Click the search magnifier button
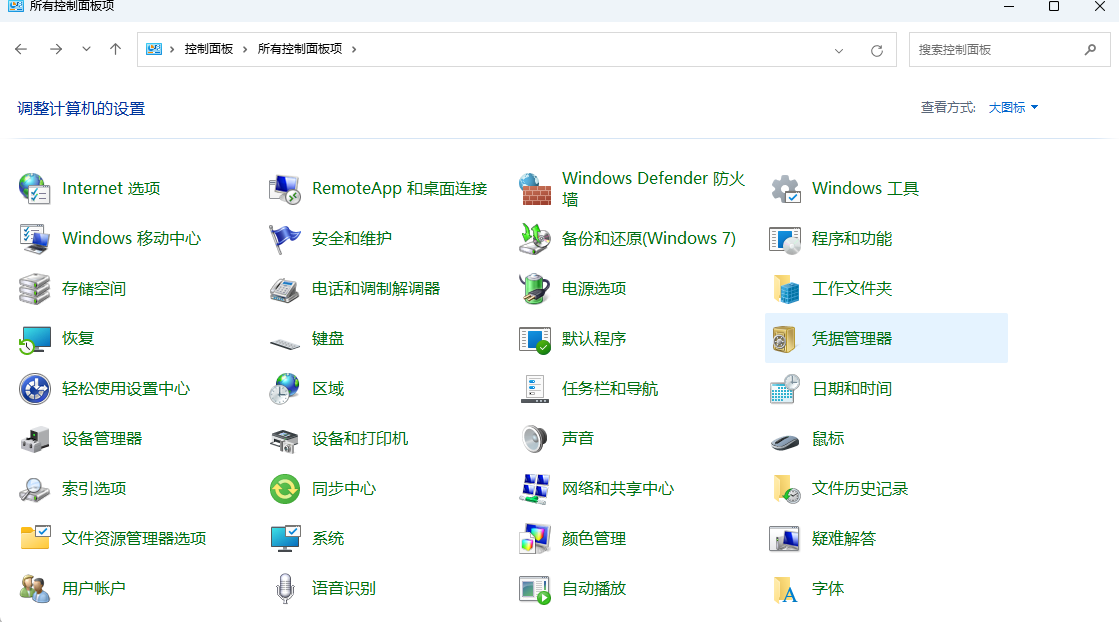 (1090, 49)
